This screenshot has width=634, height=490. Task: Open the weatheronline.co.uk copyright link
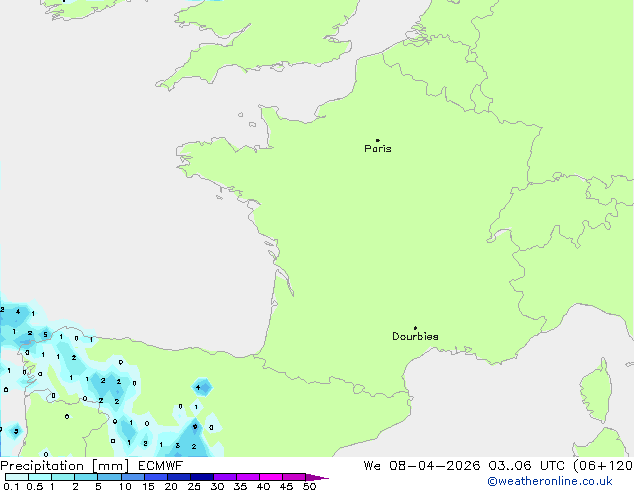(x=550, y=481)
